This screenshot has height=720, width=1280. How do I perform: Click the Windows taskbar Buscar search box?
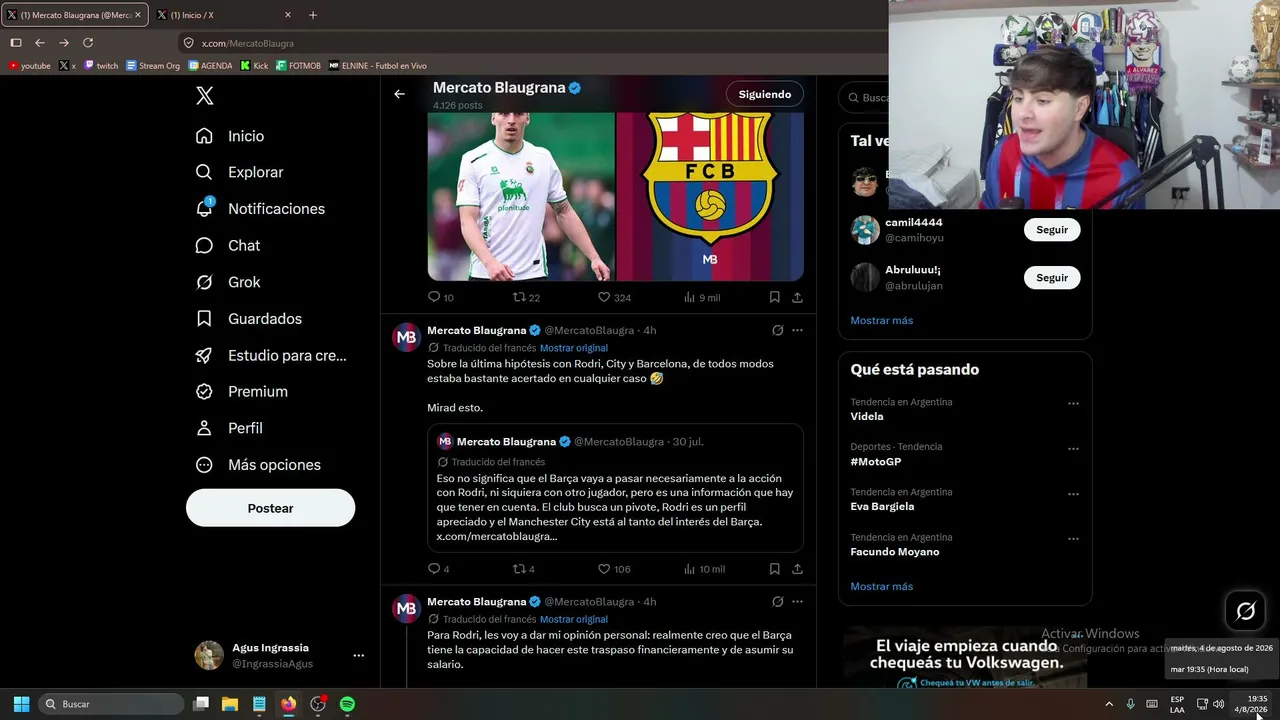pos(111,704)
